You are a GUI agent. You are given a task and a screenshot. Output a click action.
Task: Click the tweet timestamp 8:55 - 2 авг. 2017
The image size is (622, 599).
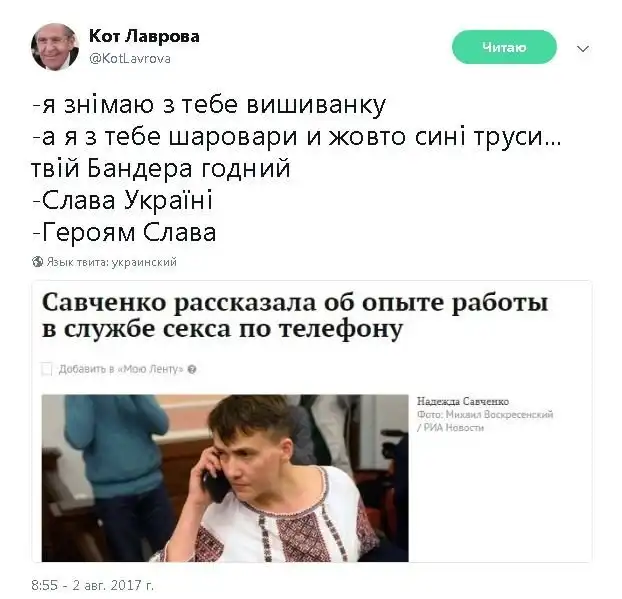point(92,585)
